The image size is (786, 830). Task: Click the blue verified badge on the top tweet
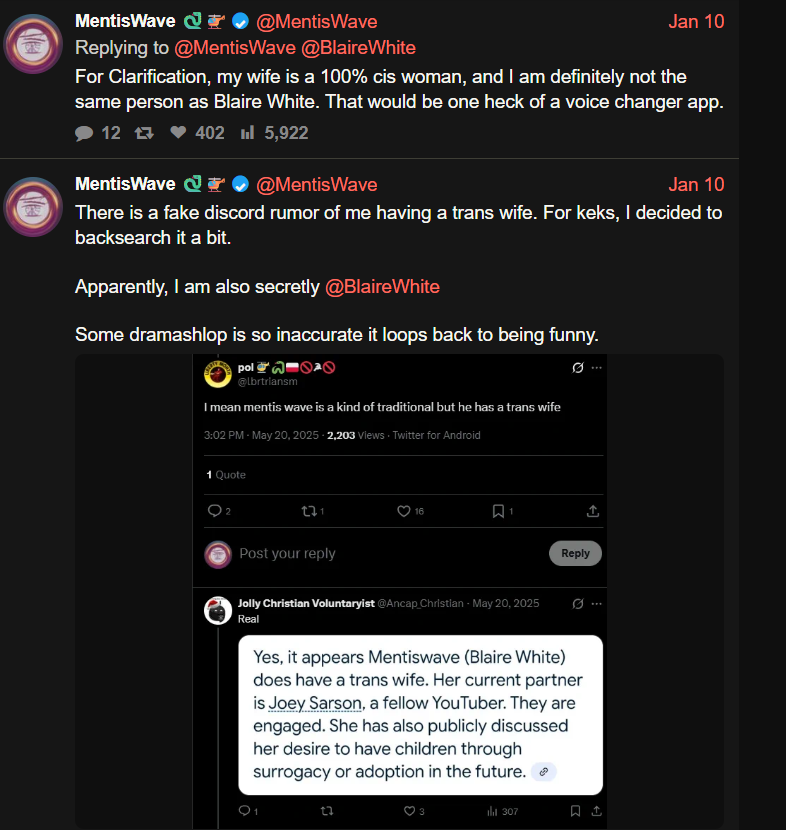pyautogui.click(x=240, y=22)
